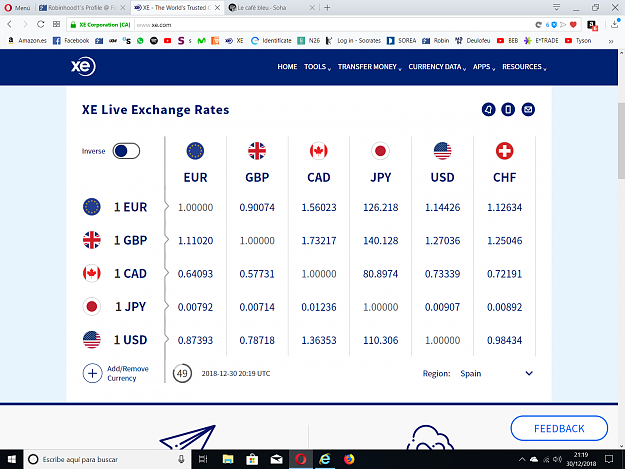Image resolution: width=625 pixels, height=469 pixels.
Task: Click the flag beside 1 CAD row
Action: pos(92,273)
